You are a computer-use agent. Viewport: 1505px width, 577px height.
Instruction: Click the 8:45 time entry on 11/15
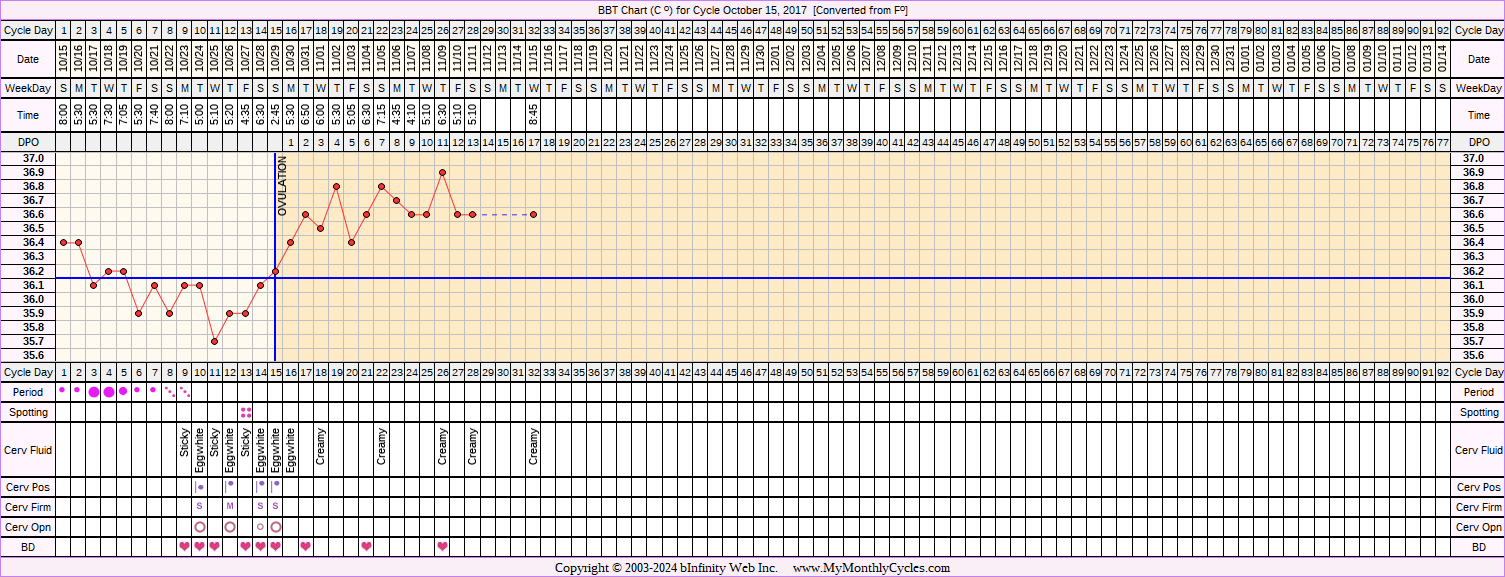[x=533, y=115]
